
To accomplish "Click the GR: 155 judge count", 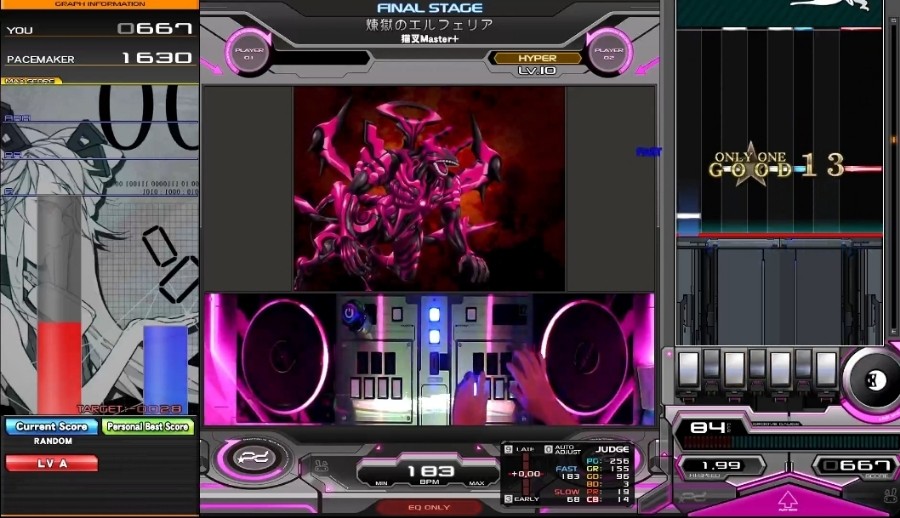I will tap(608, 469).
